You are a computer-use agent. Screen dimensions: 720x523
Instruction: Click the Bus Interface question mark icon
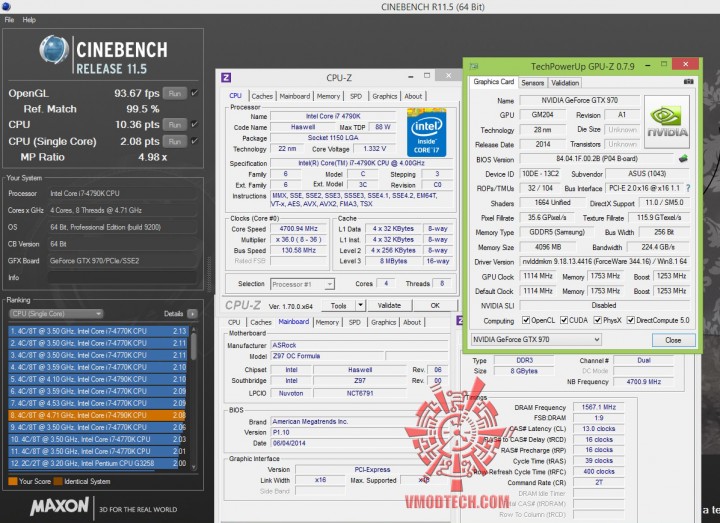[688, 188]
